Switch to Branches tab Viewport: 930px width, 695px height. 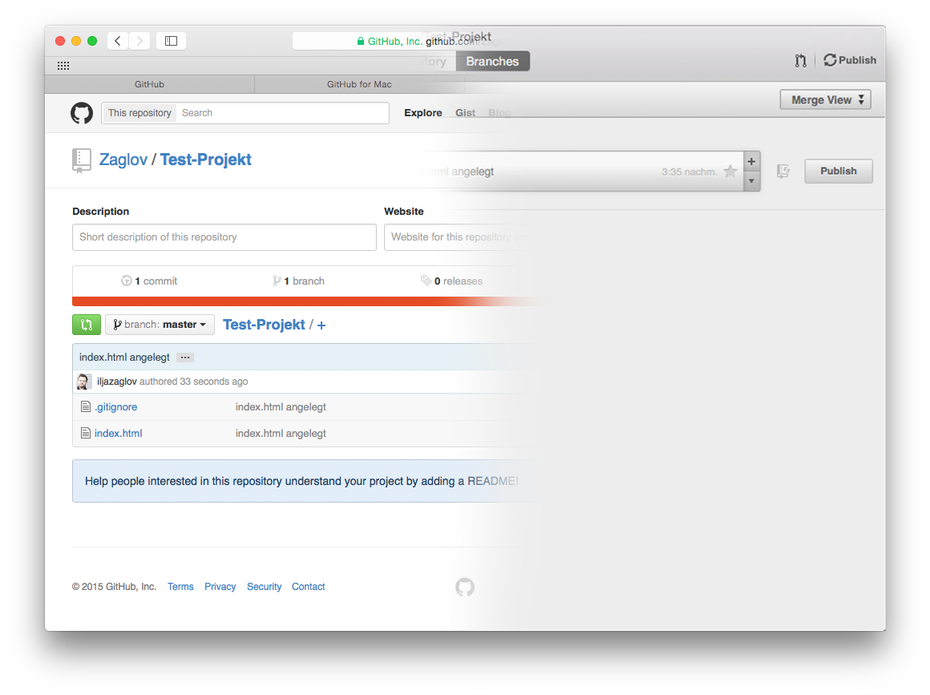[x=492, y=61]
